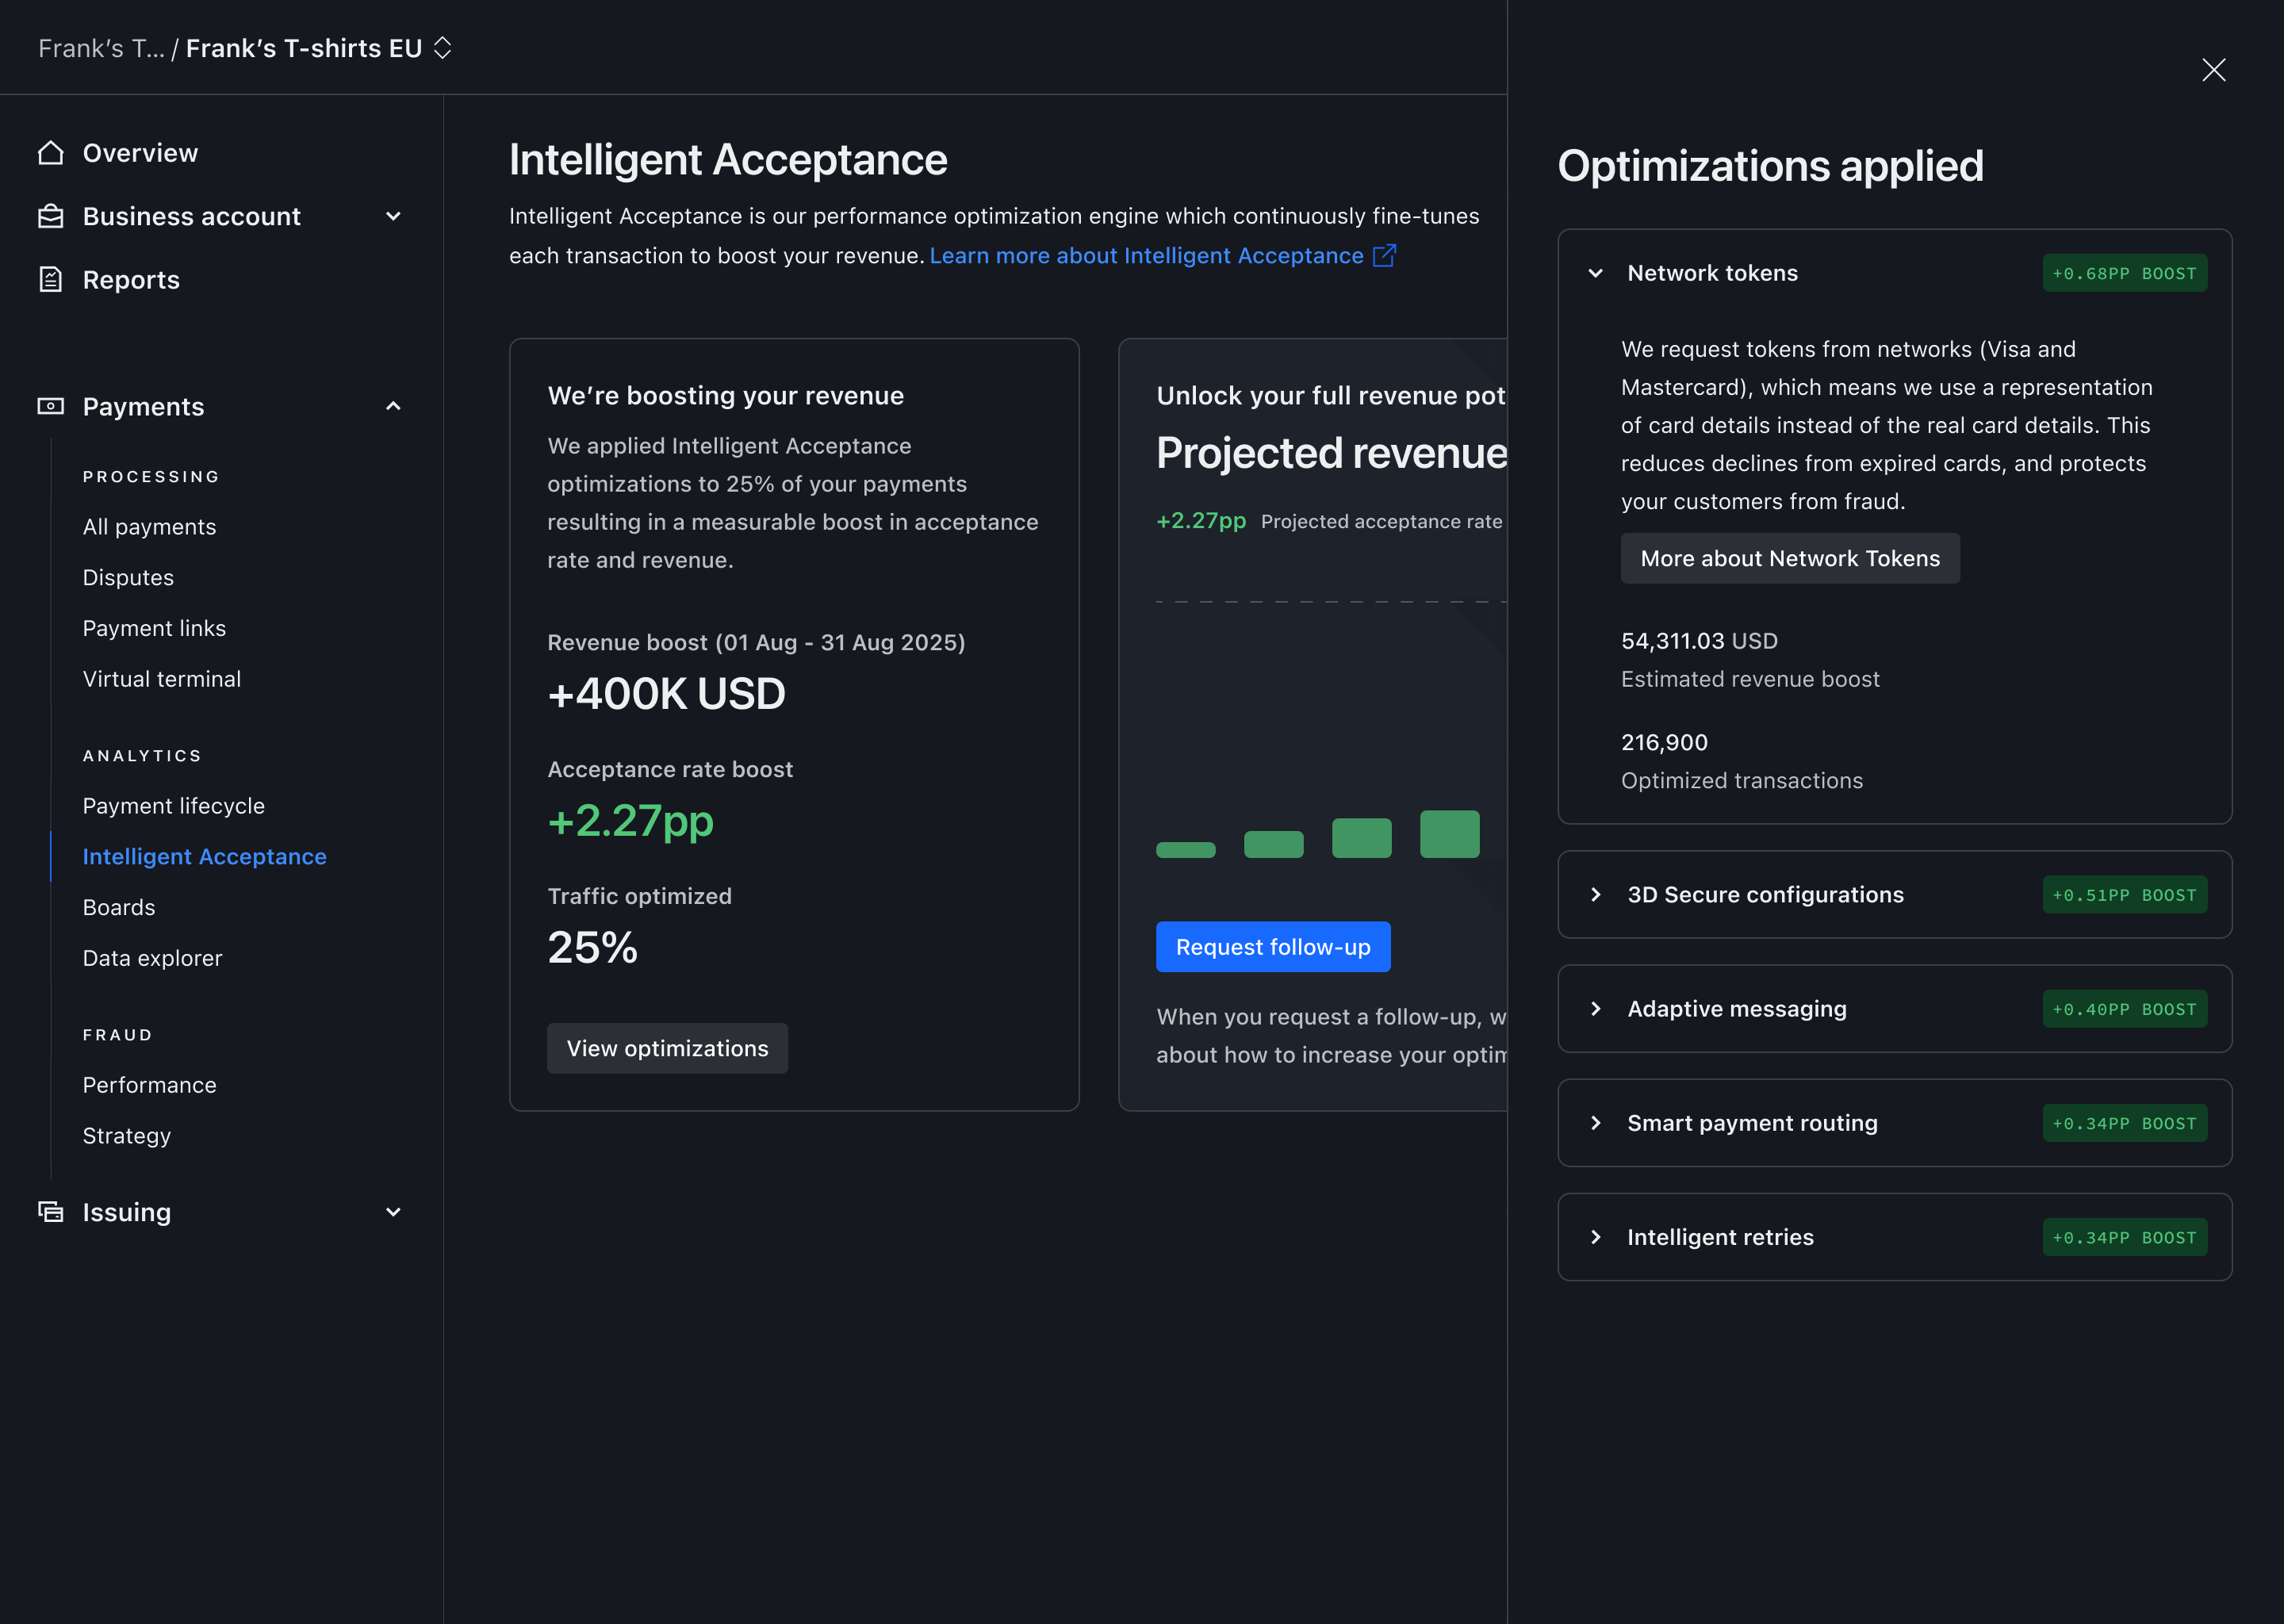This screenshot has height=1624, width=2284.
Task: Expand Smart payment routing chevron
Action: [1596, 1123]
